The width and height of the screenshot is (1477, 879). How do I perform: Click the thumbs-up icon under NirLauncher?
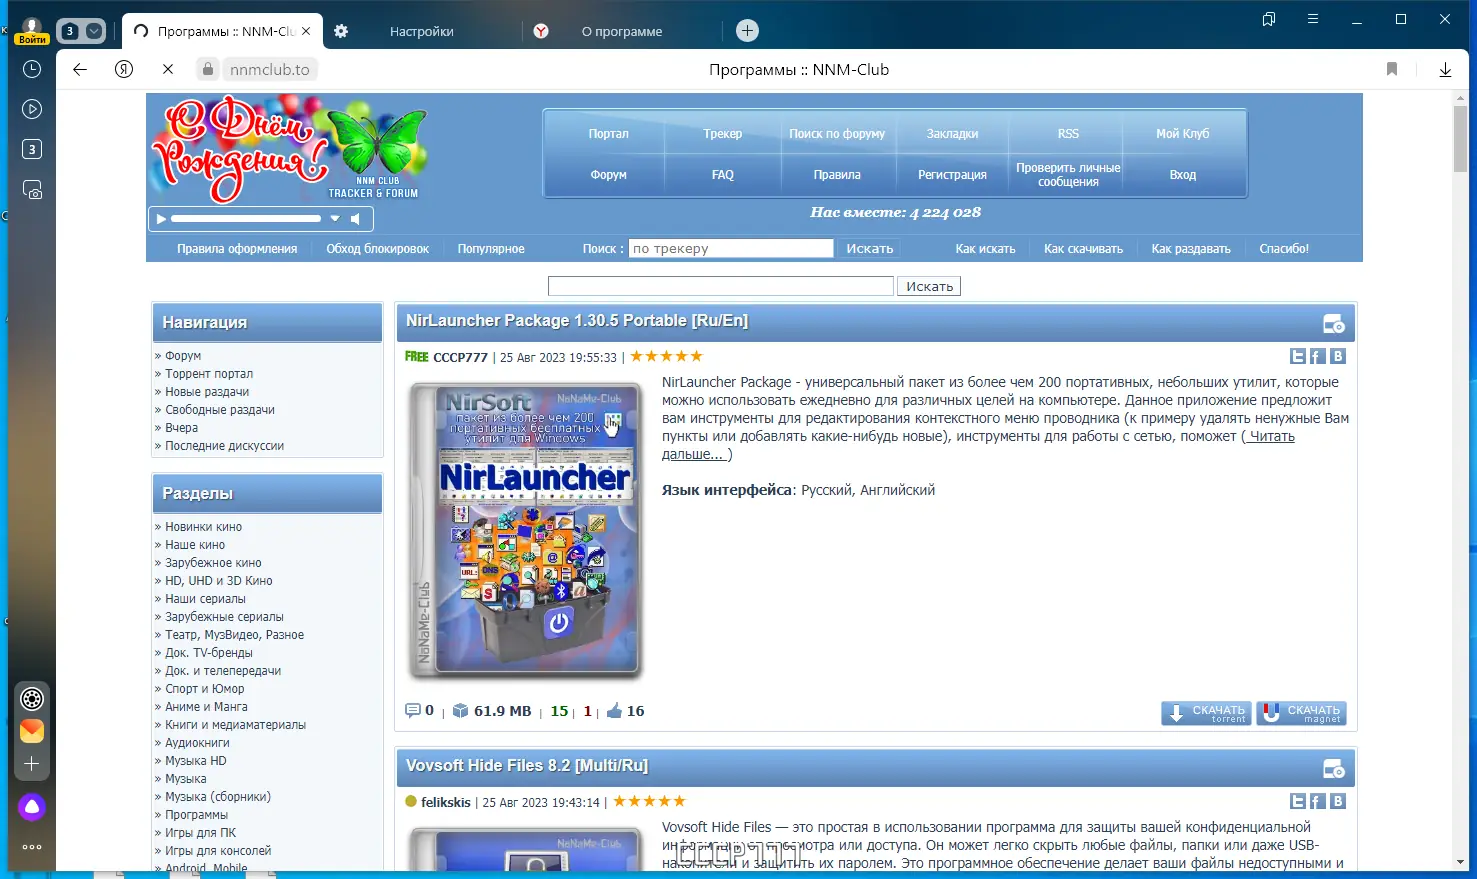[614, 711]
